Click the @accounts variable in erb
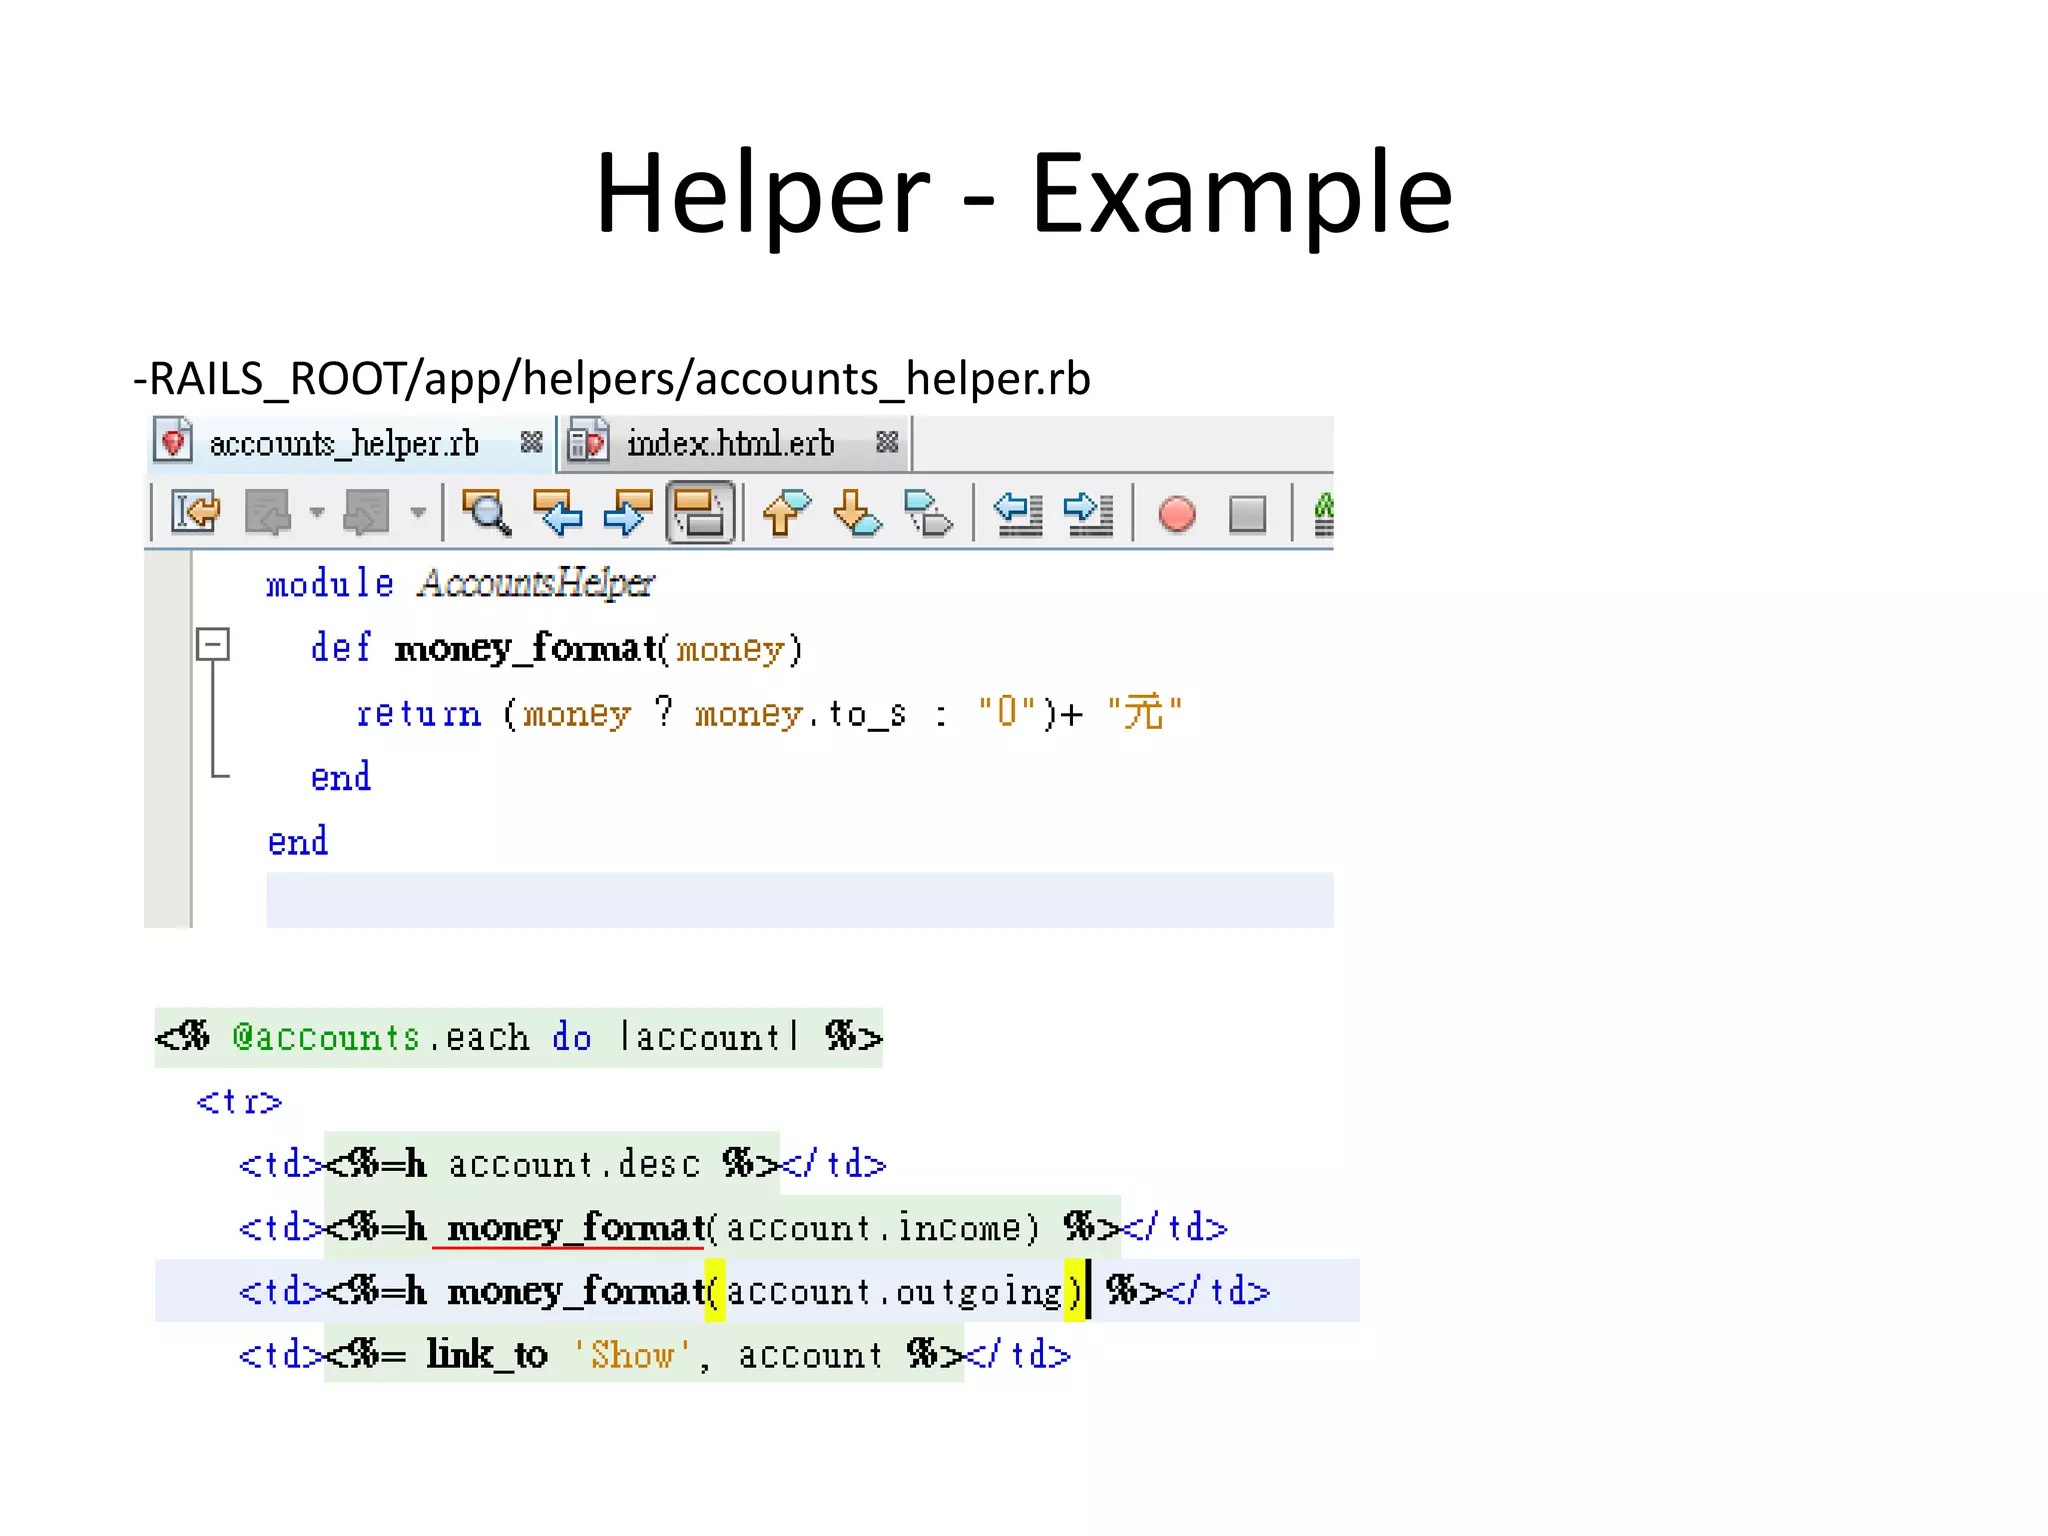The image size is (2048, 1536). [326, 1037]
